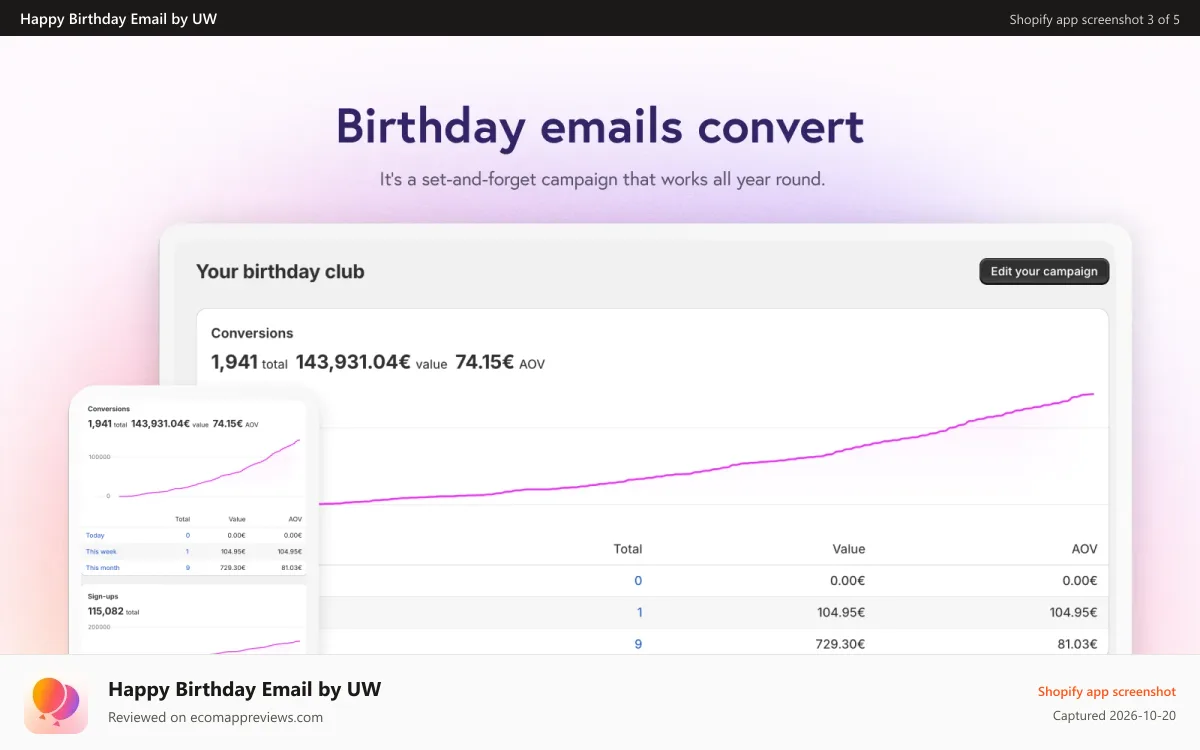
Task: Click Total column header in desktop table
Action: (x=628, y=549)
